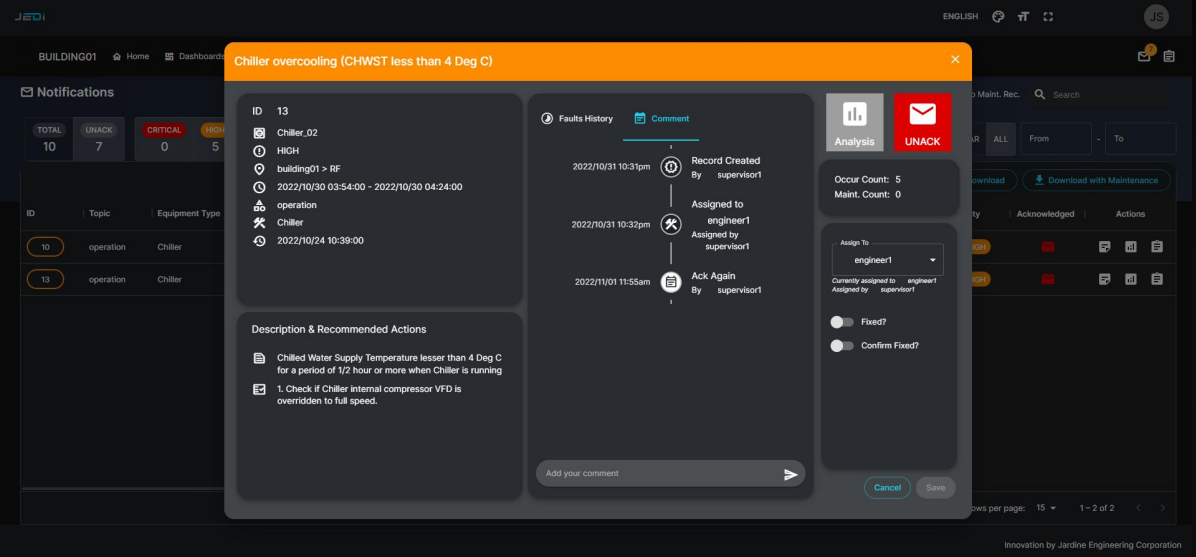Toggle the Fixed? switch

tap(842, 322)
